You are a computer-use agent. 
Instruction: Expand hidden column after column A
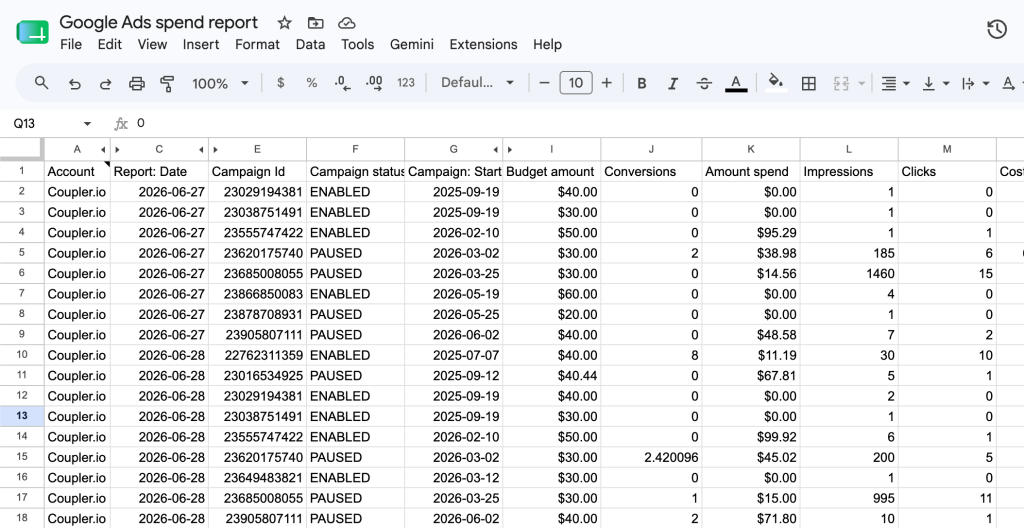(103, 150)
